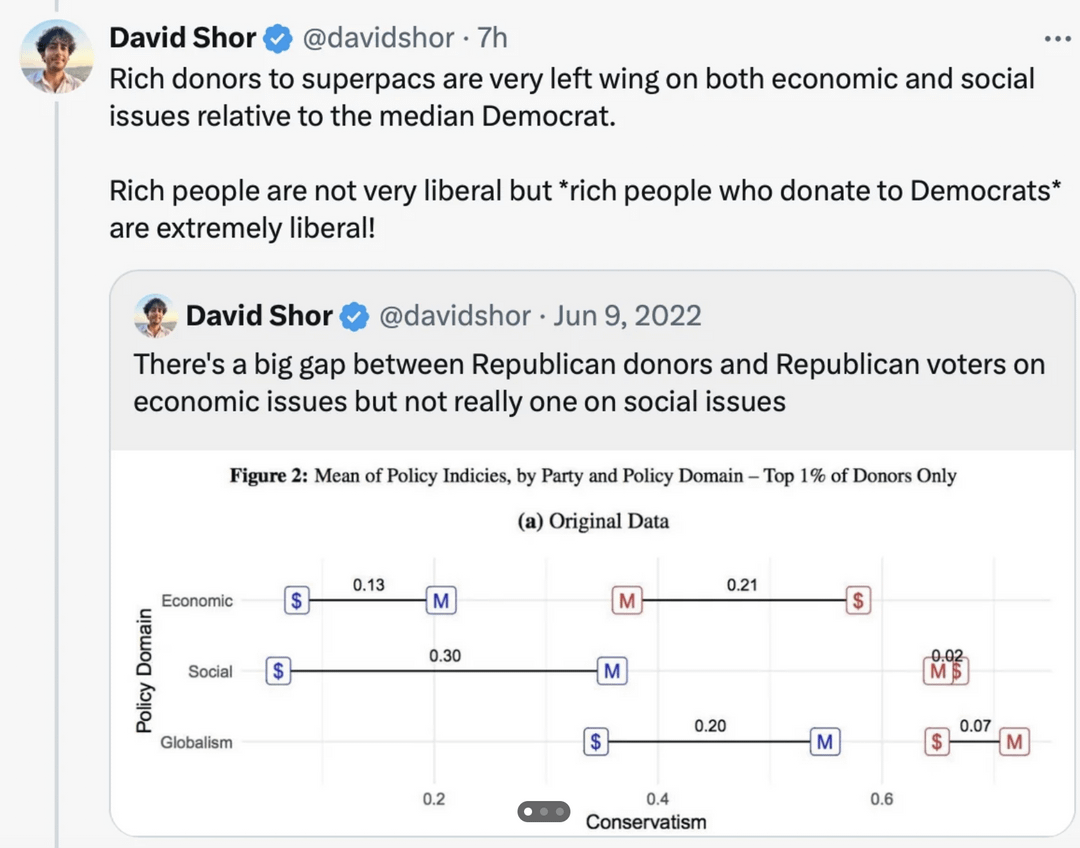Click the blue M marker on Social row
Screen dimensions: 1080x848
(x=612, y=671)
